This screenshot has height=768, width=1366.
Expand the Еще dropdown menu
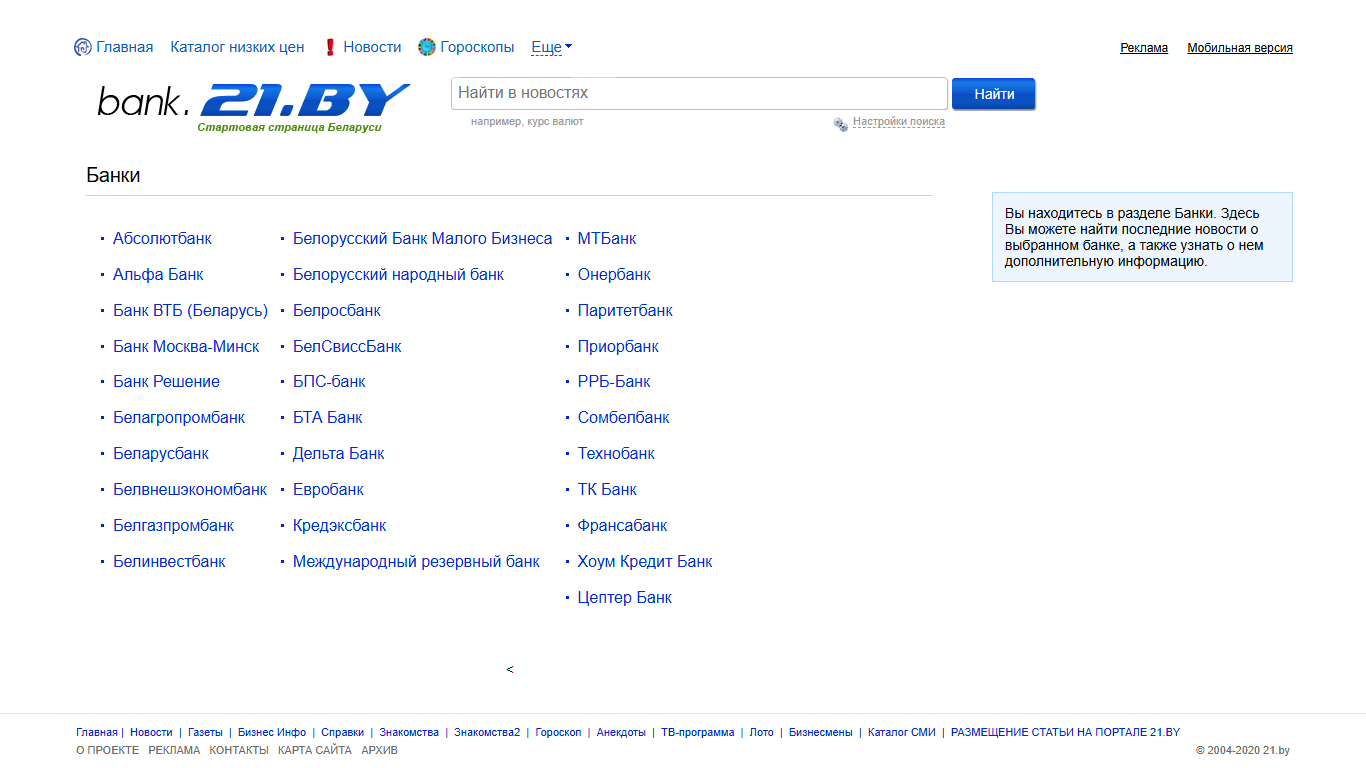552,47
